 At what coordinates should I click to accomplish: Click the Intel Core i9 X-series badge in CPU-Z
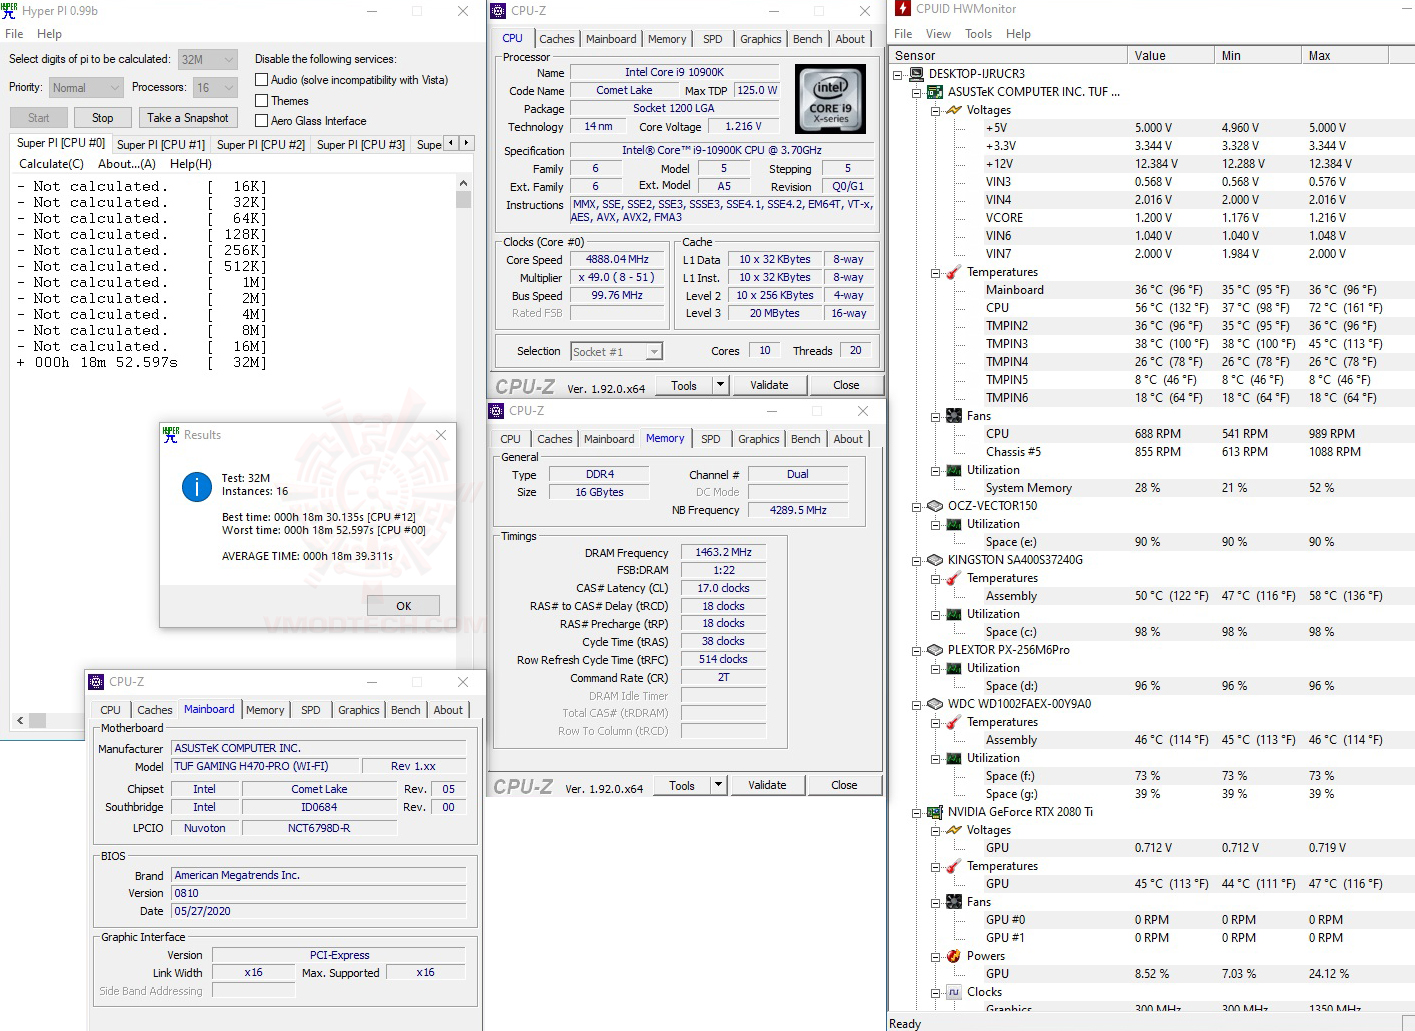[829, 98]
